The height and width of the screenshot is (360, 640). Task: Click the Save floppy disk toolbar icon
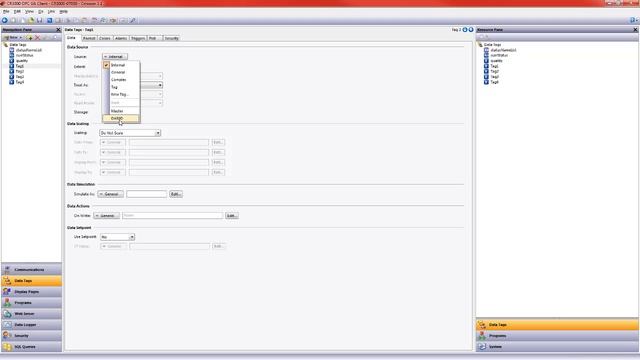click(40, 20)
